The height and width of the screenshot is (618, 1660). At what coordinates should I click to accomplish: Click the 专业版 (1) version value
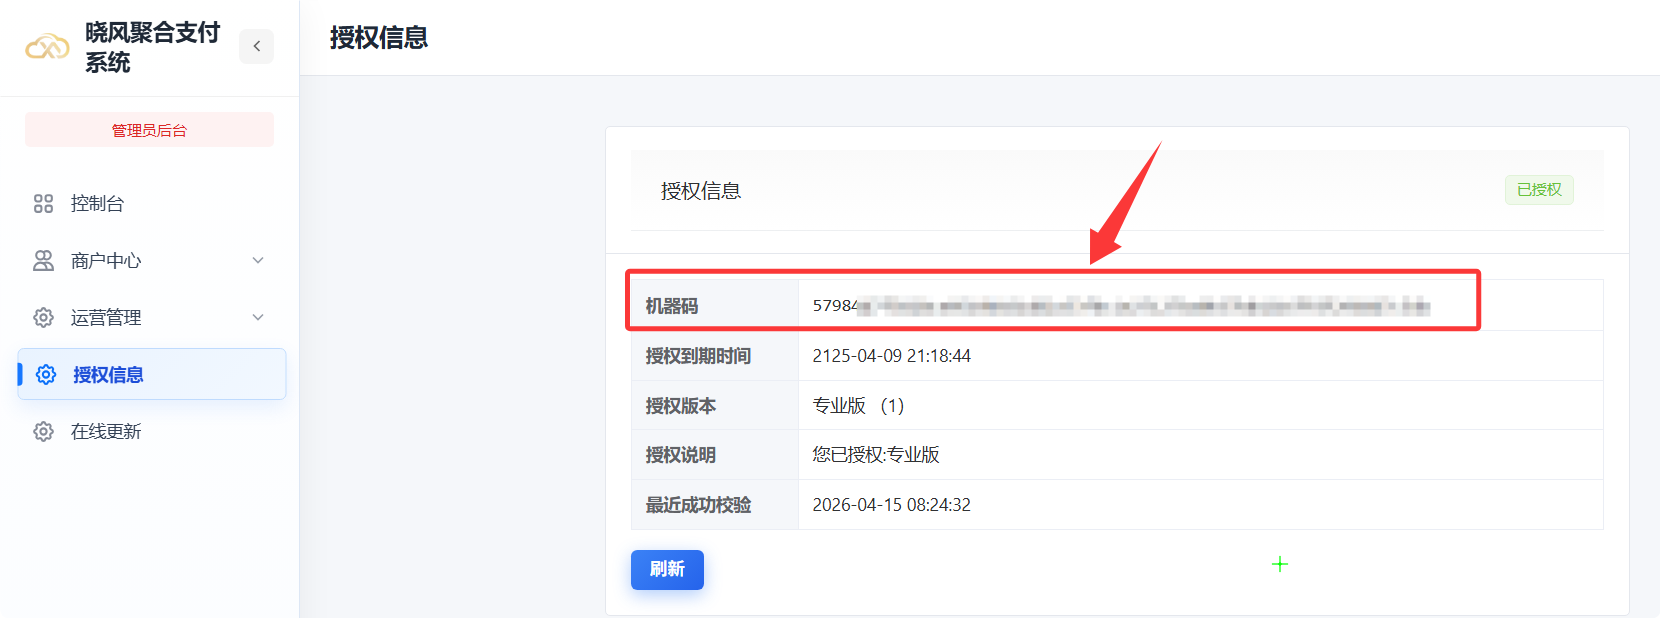pos(857,406)
